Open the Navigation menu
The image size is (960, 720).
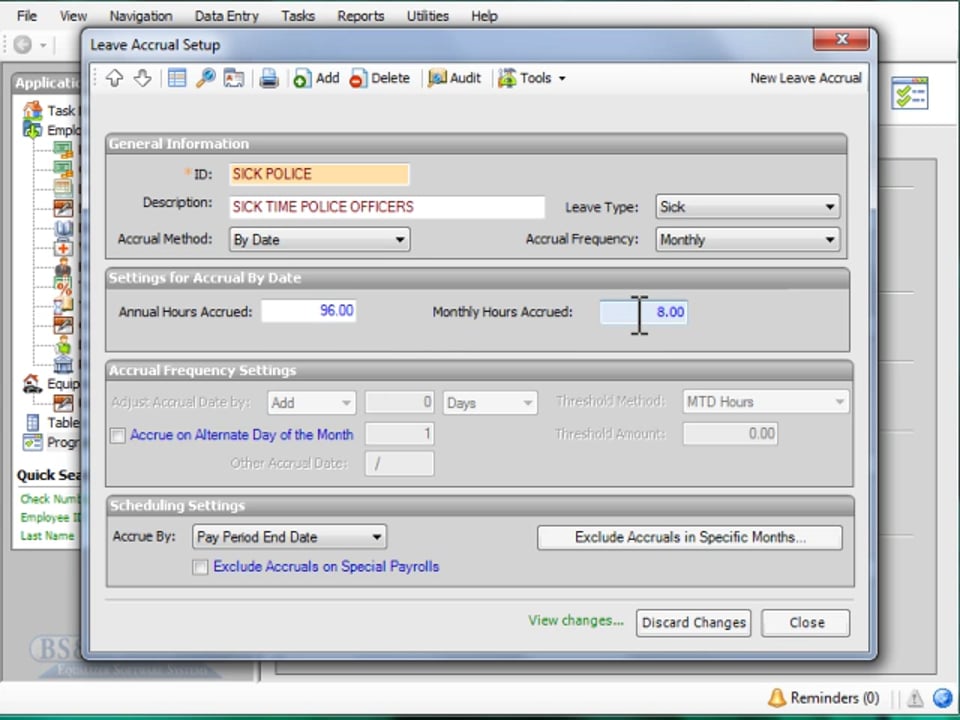[x=141, y=16]
